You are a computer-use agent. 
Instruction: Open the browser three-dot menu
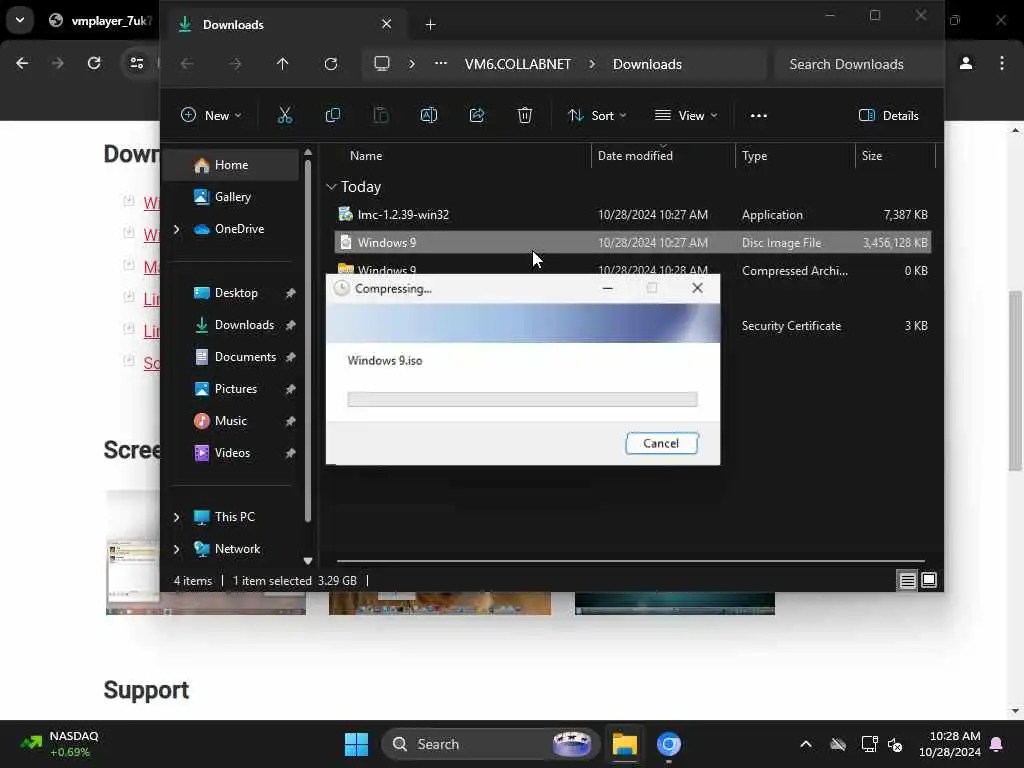[1002, 63]
